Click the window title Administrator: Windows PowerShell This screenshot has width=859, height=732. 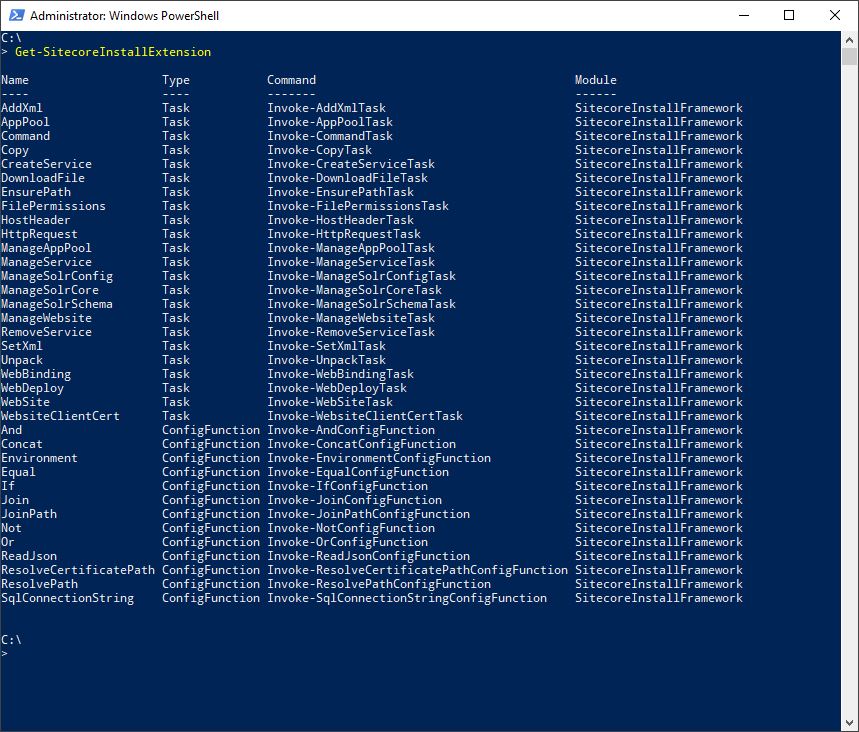click(124, 15)
